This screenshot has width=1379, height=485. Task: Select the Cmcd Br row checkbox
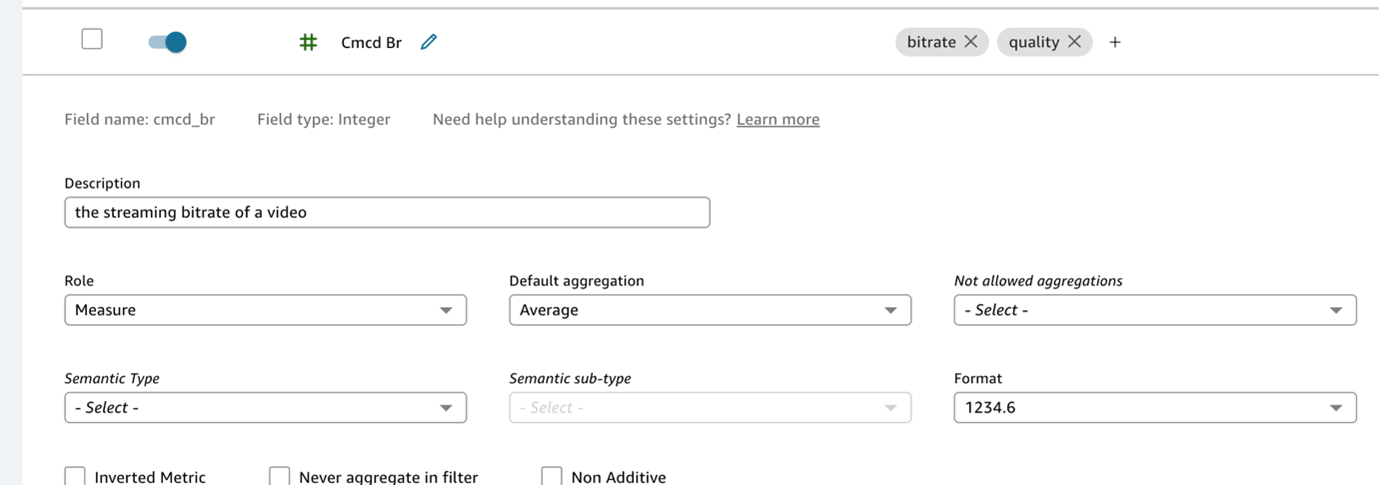pos(92,39)
